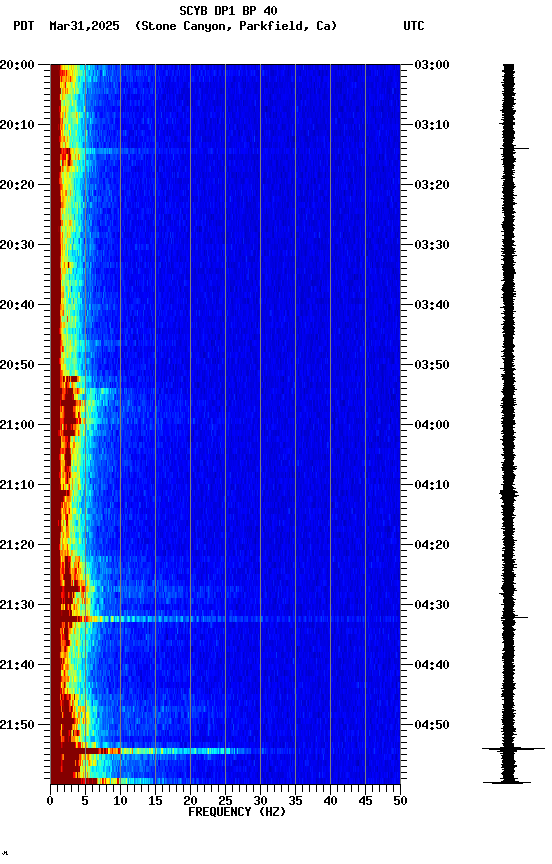This screenshot has height=864, width=552.
Task: Click the 03:30 UTC time label
Action: tap(432, 245)
